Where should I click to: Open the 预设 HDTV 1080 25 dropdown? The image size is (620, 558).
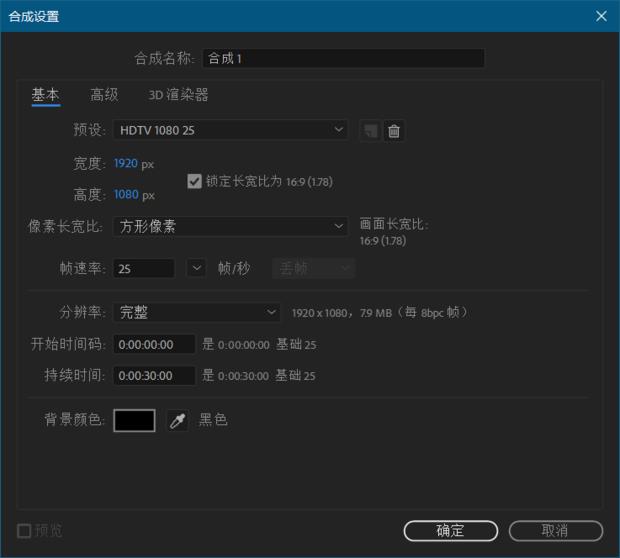pos(231,130)
